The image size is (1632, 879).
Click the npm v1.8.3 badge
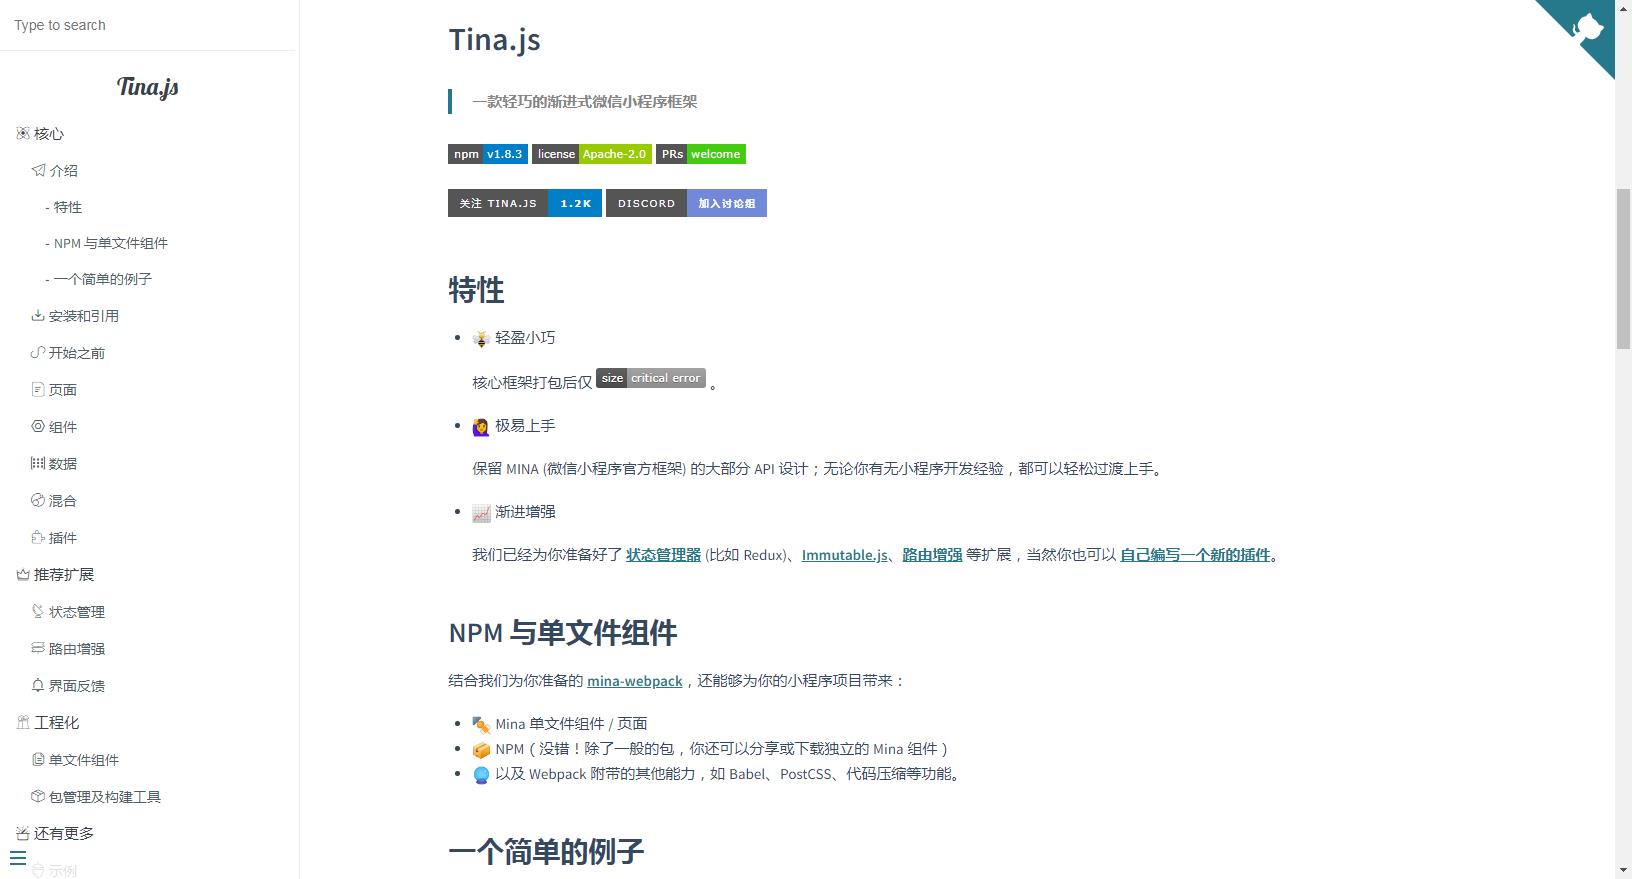point(488,154)
